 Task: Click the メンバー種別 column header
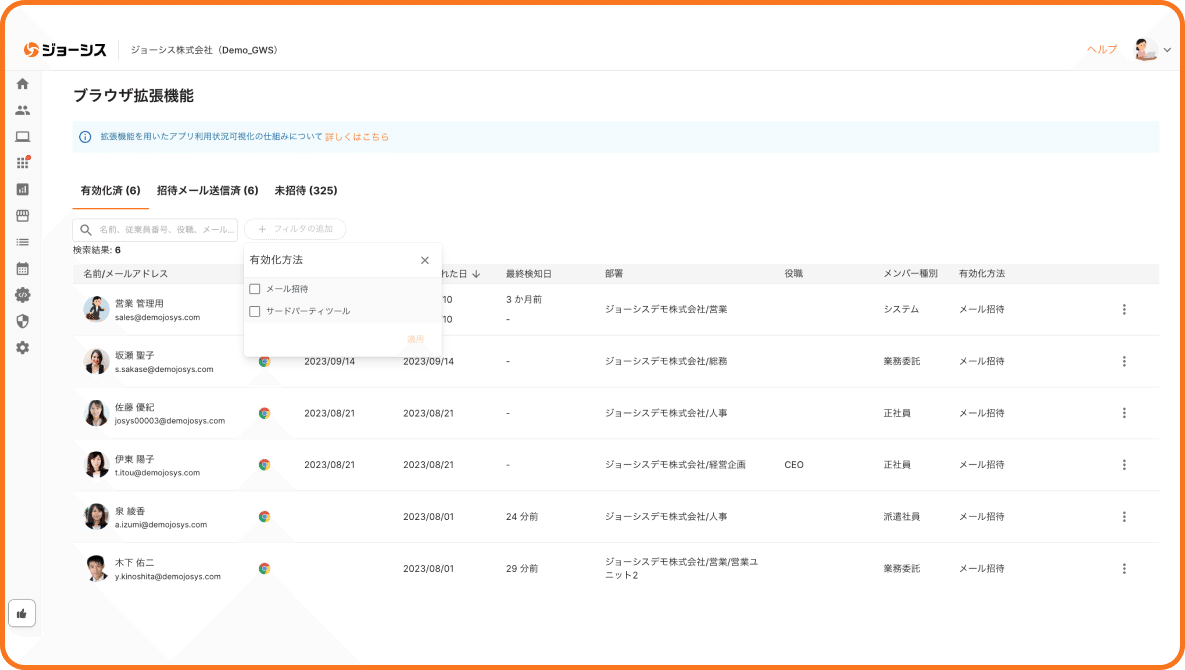point(911,274)
